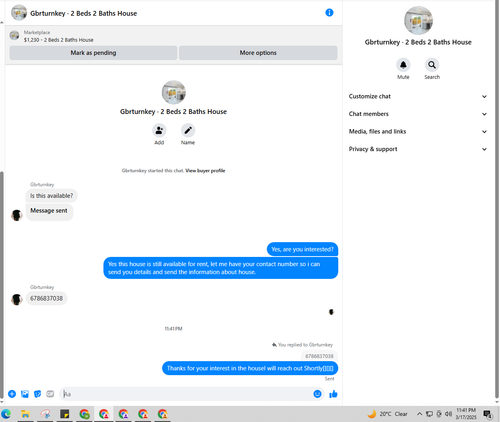
Task: Pick a GIF using the GIF icon
Action: 50,394
